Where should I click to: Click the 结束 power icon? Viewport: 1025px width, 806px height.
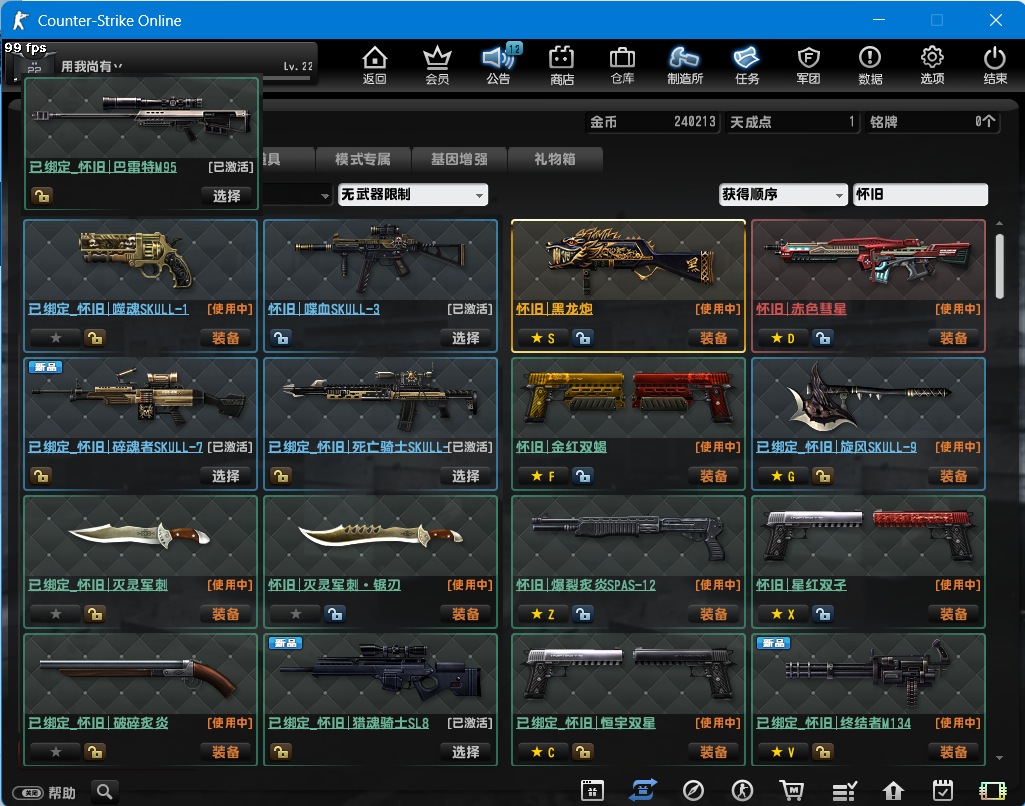tap(994, 65)
